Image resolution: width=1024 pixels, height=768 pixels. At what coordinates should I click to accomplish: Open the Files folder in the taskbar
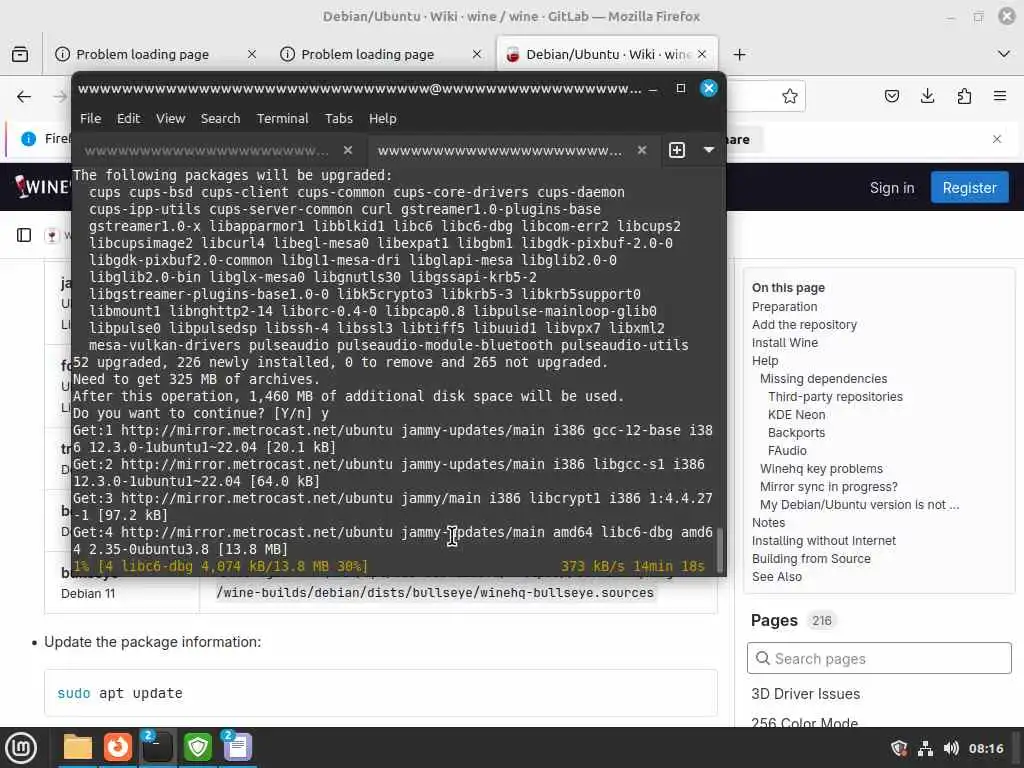coord(78,747)
